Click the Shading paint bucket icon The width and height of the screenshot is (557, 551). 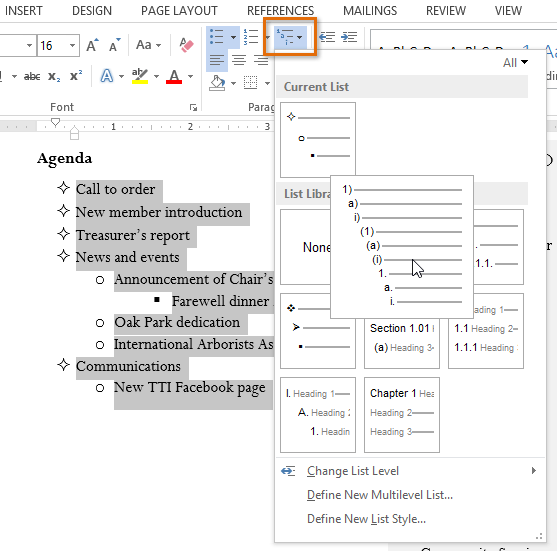217,83
